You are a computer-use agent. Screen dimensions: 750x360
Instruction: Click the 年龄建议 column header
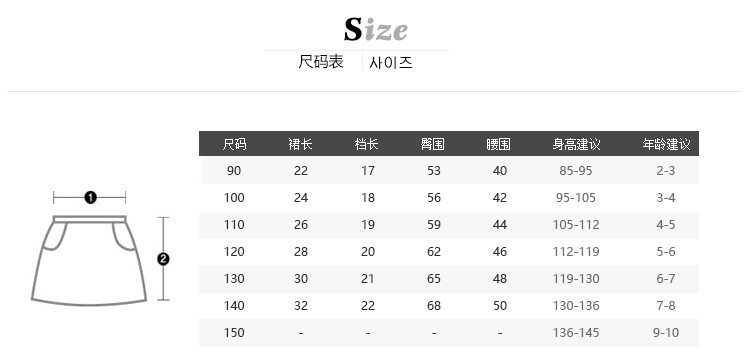click(x=666, y=144)
